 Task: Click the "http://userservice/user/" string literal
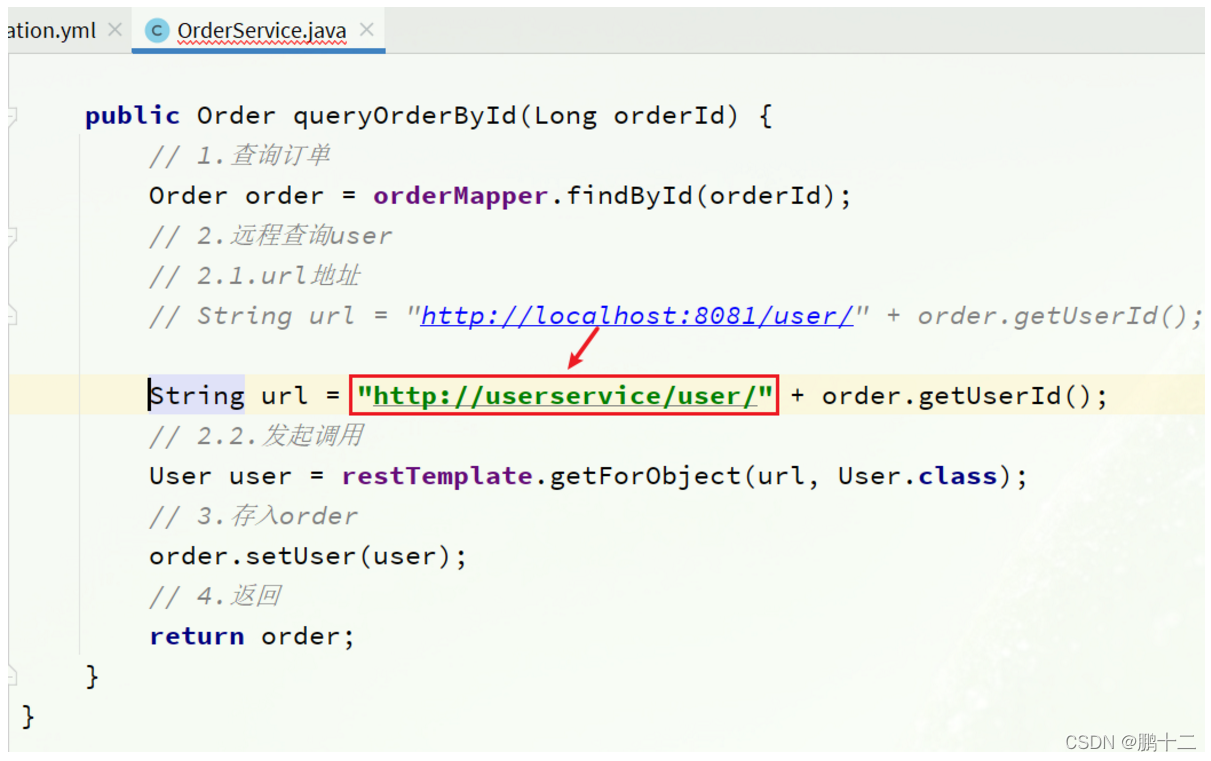[x=566, y=396]
